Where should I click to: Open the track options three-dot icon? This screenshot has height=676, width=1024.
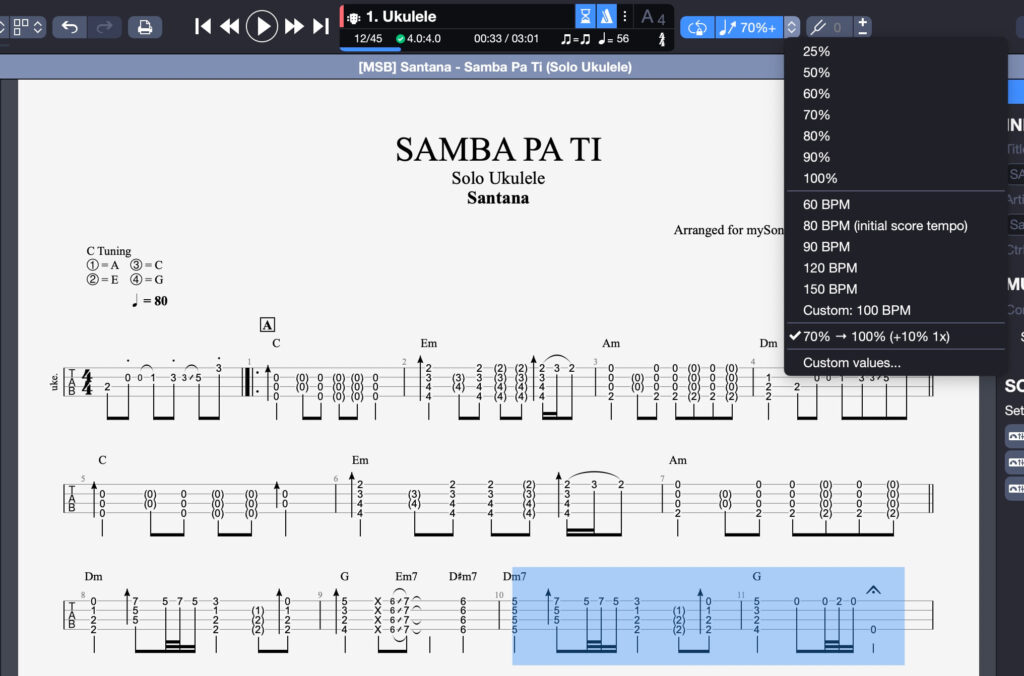coord(625,16)
